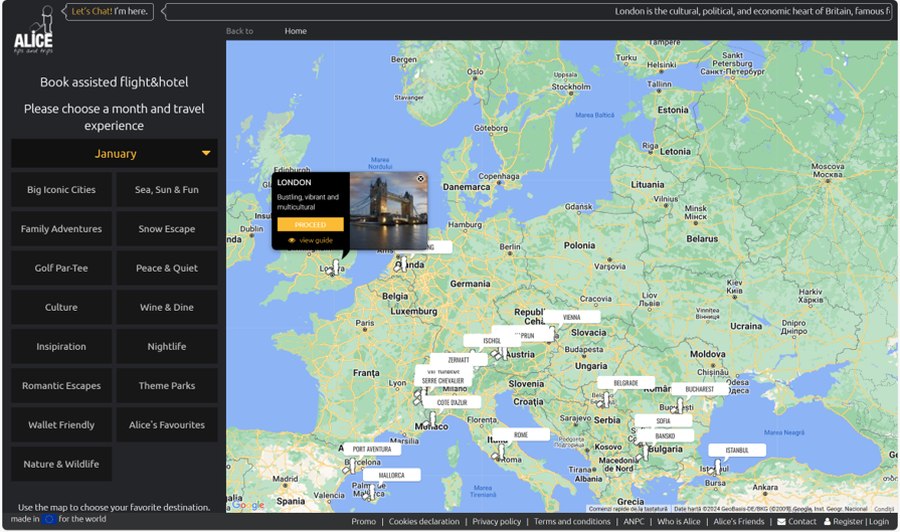Toggle the Snow Escape travel experience

point(167,229)
